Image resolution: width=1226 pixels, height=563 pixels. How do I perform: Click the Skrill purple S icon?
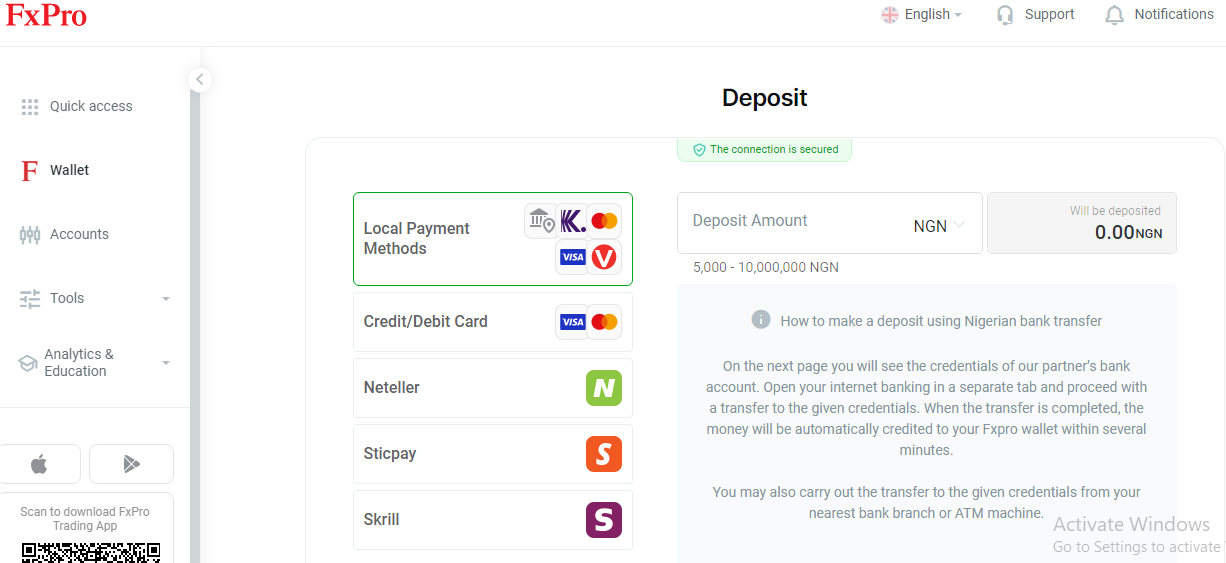[604, 520]
